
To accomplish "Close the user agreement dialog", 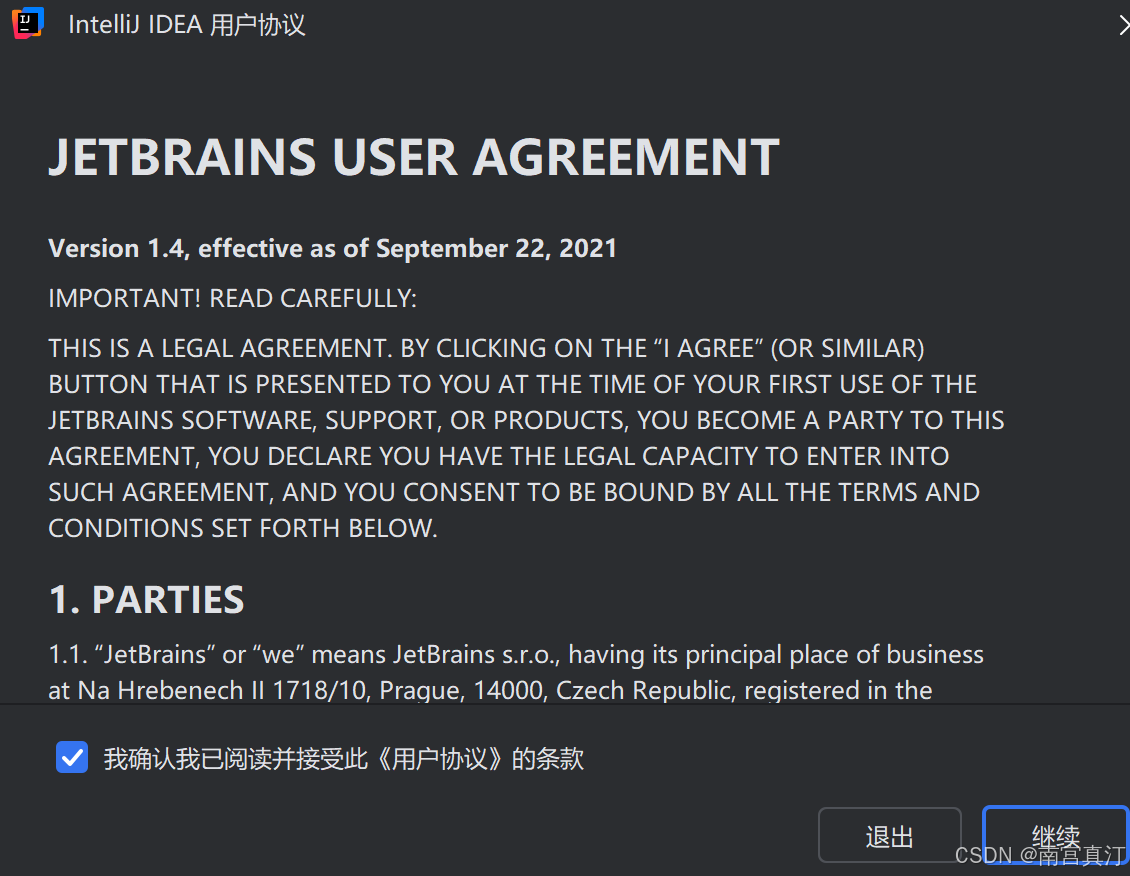I will [1123, 26].
